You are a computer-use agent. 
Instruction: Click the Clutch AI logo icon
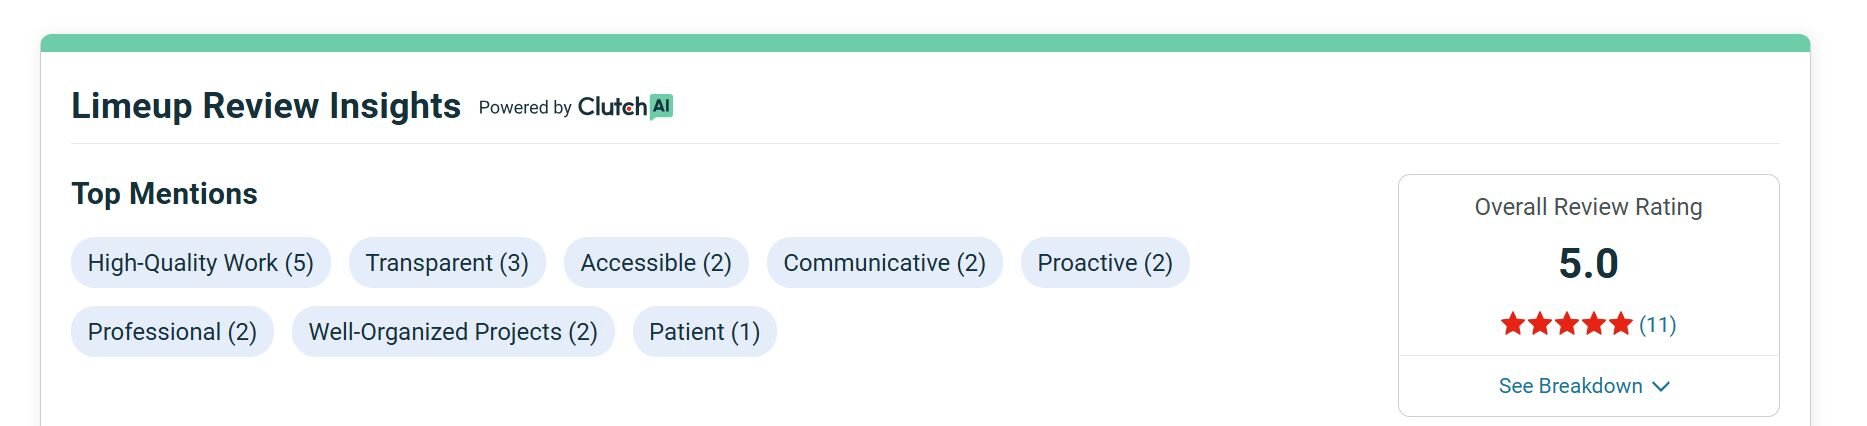[661, 106]
